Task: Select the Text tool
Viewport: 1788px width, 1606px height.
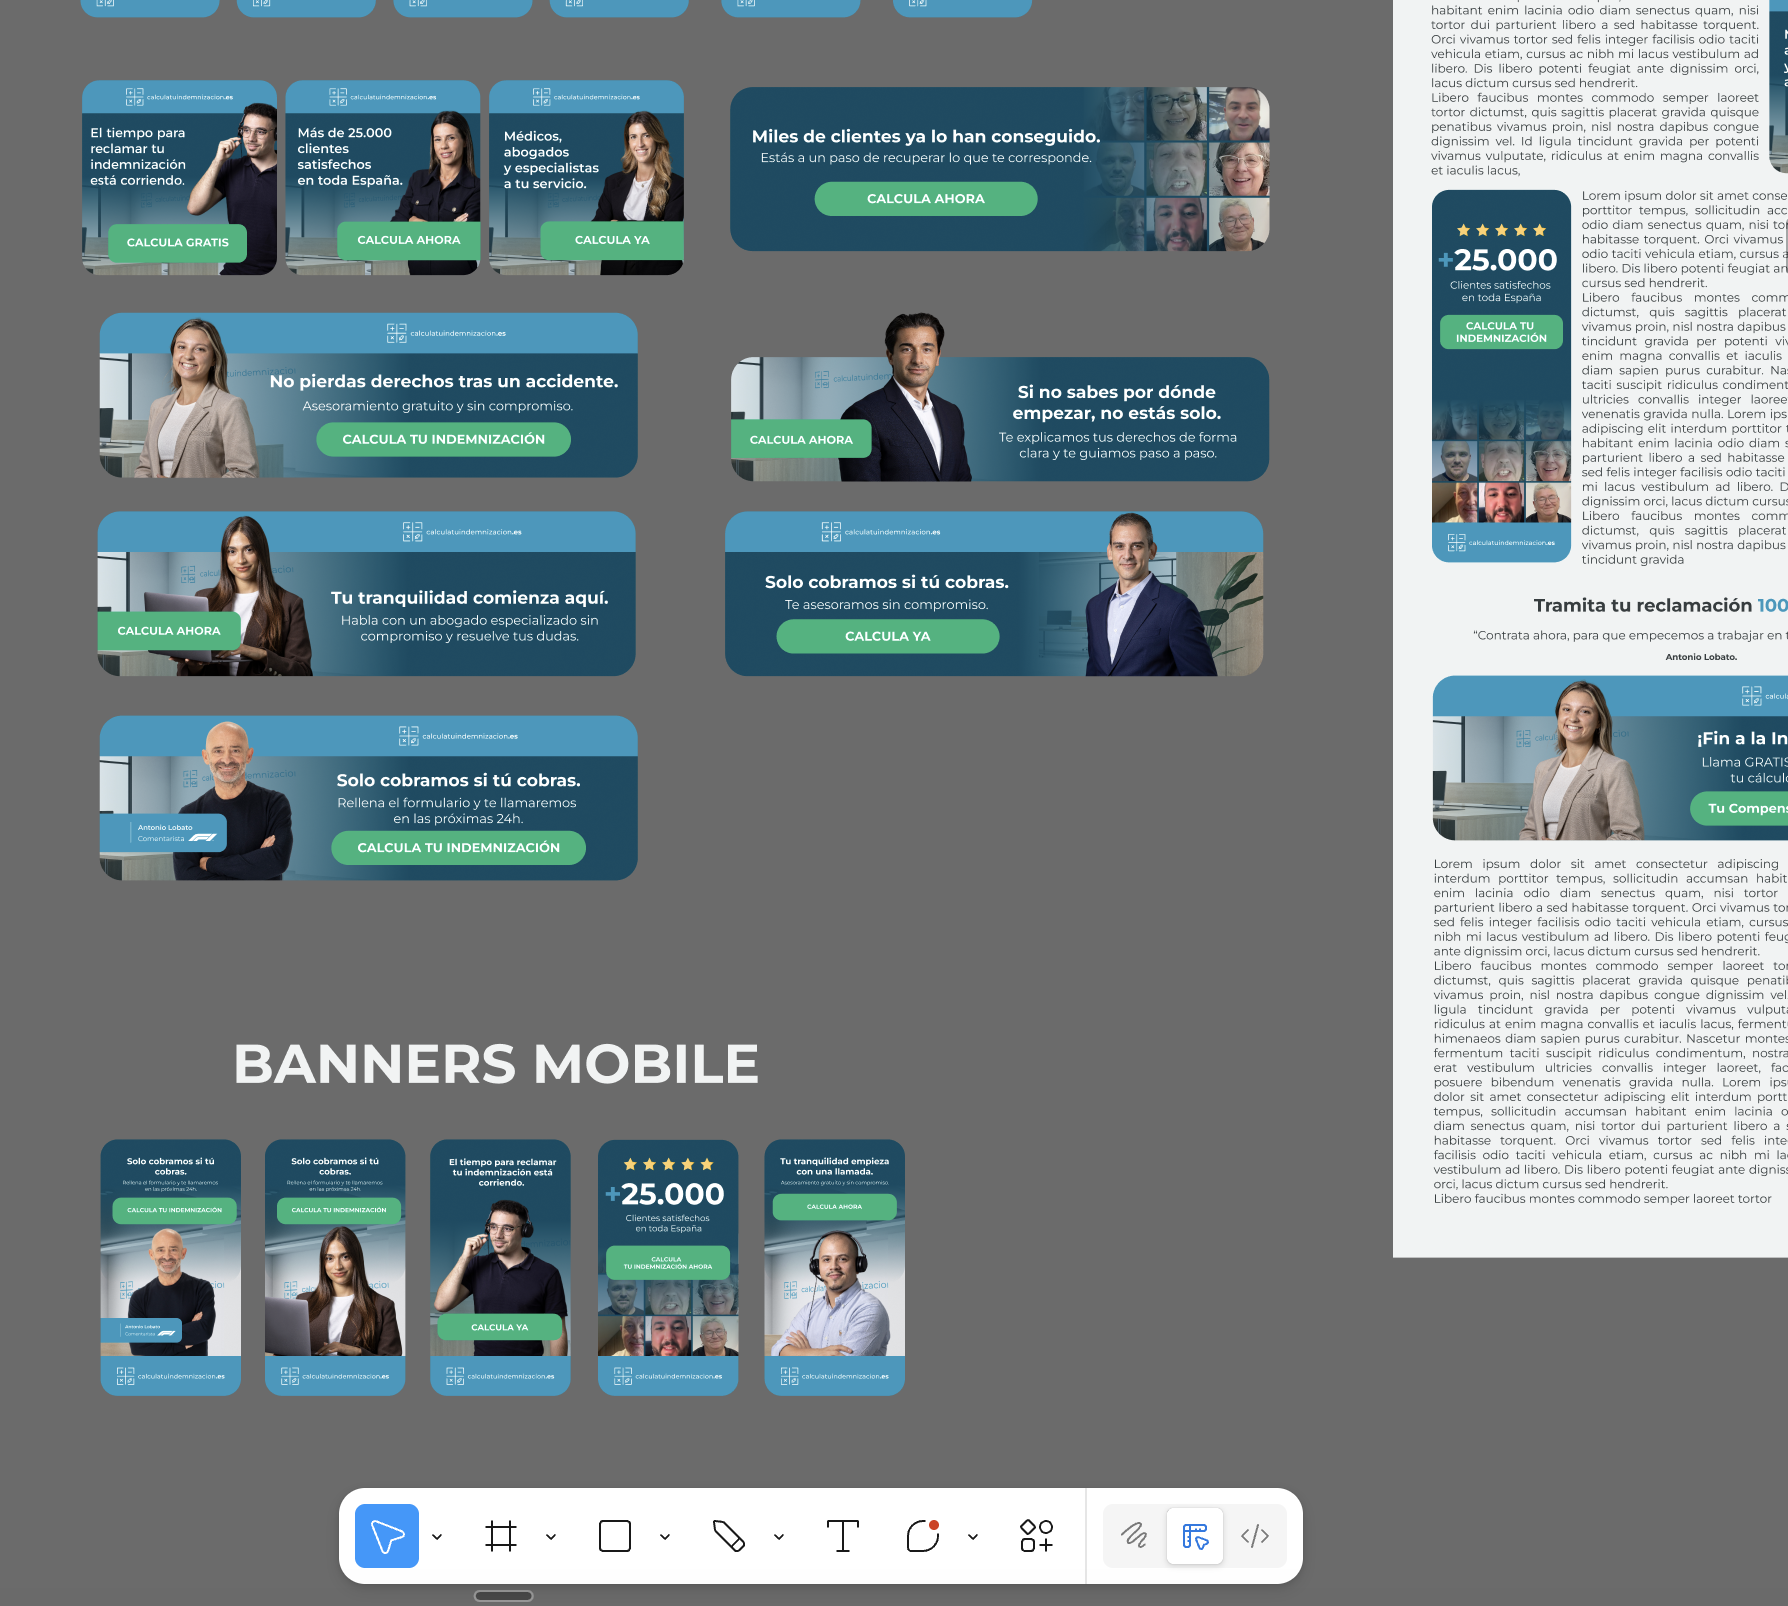Action: click(843, 1535)
